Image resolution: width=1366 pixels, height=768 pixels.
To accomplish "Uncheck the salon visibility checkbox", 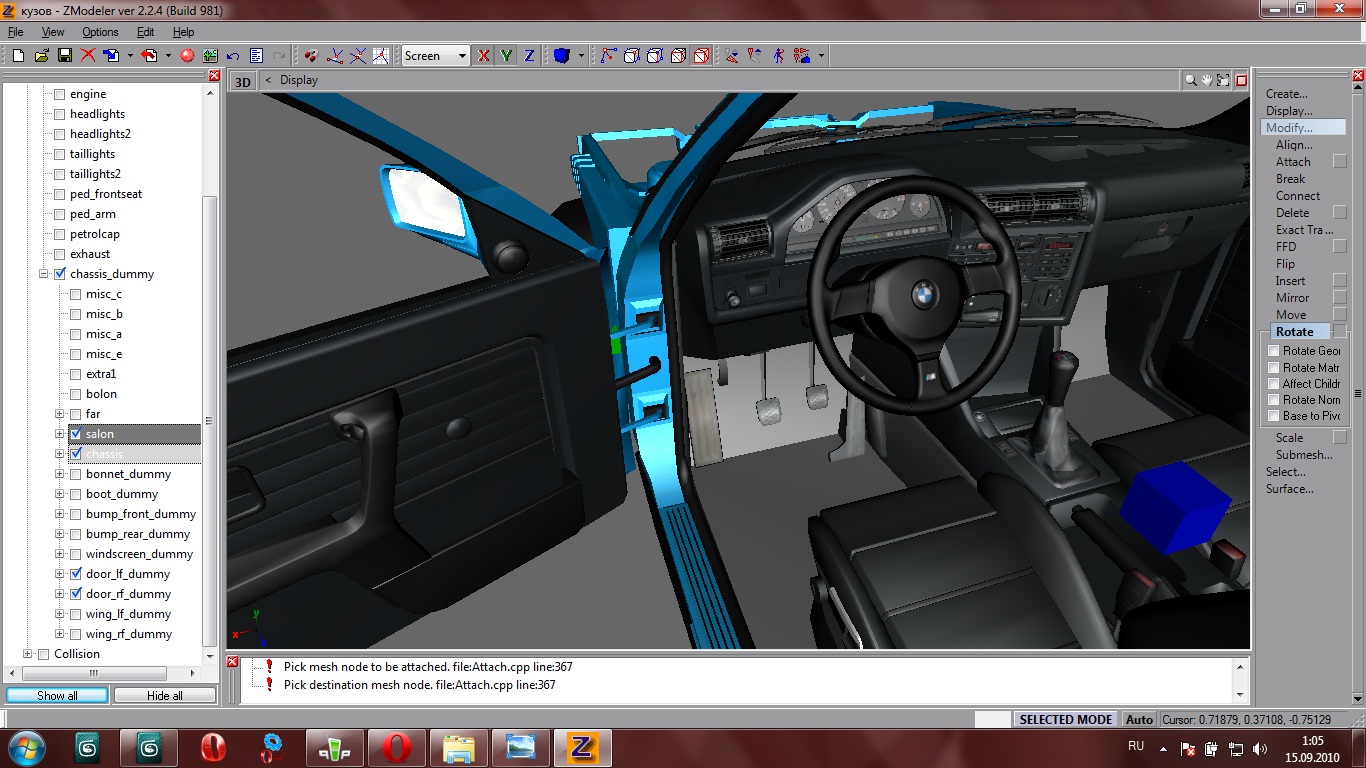I will point(75,434).
